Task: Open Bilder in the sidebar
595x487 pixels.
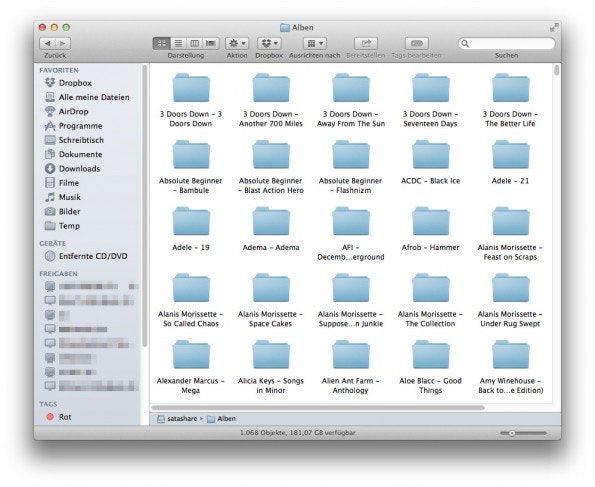Action: pos(63,211)
